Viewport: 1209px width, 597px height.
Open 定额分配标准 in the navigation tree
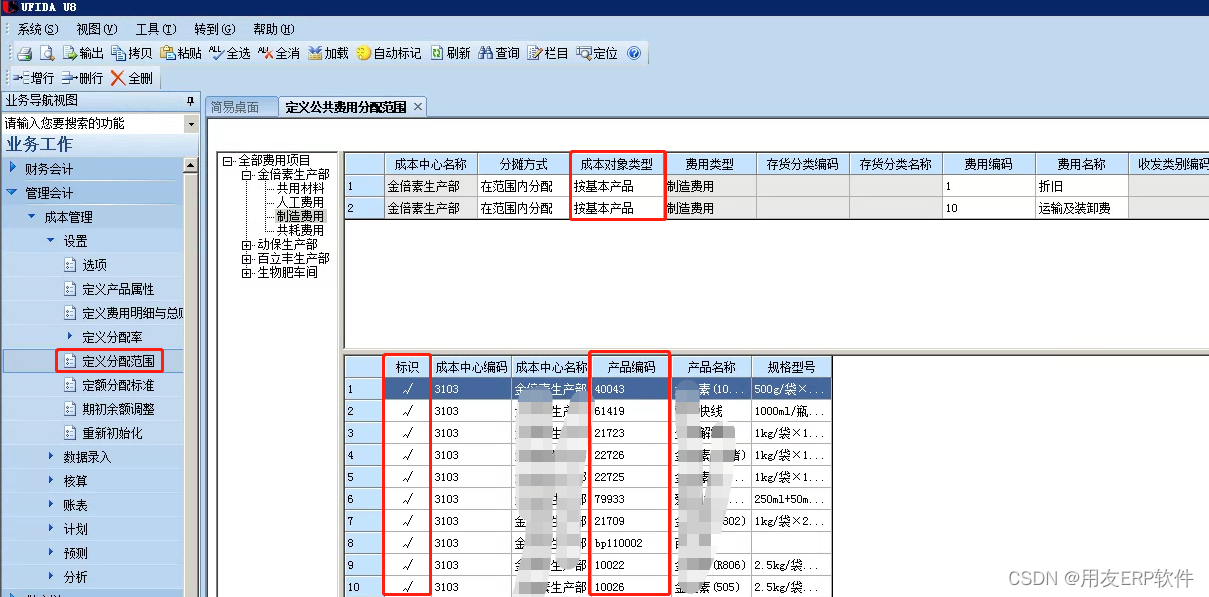(x=118, y=385)
